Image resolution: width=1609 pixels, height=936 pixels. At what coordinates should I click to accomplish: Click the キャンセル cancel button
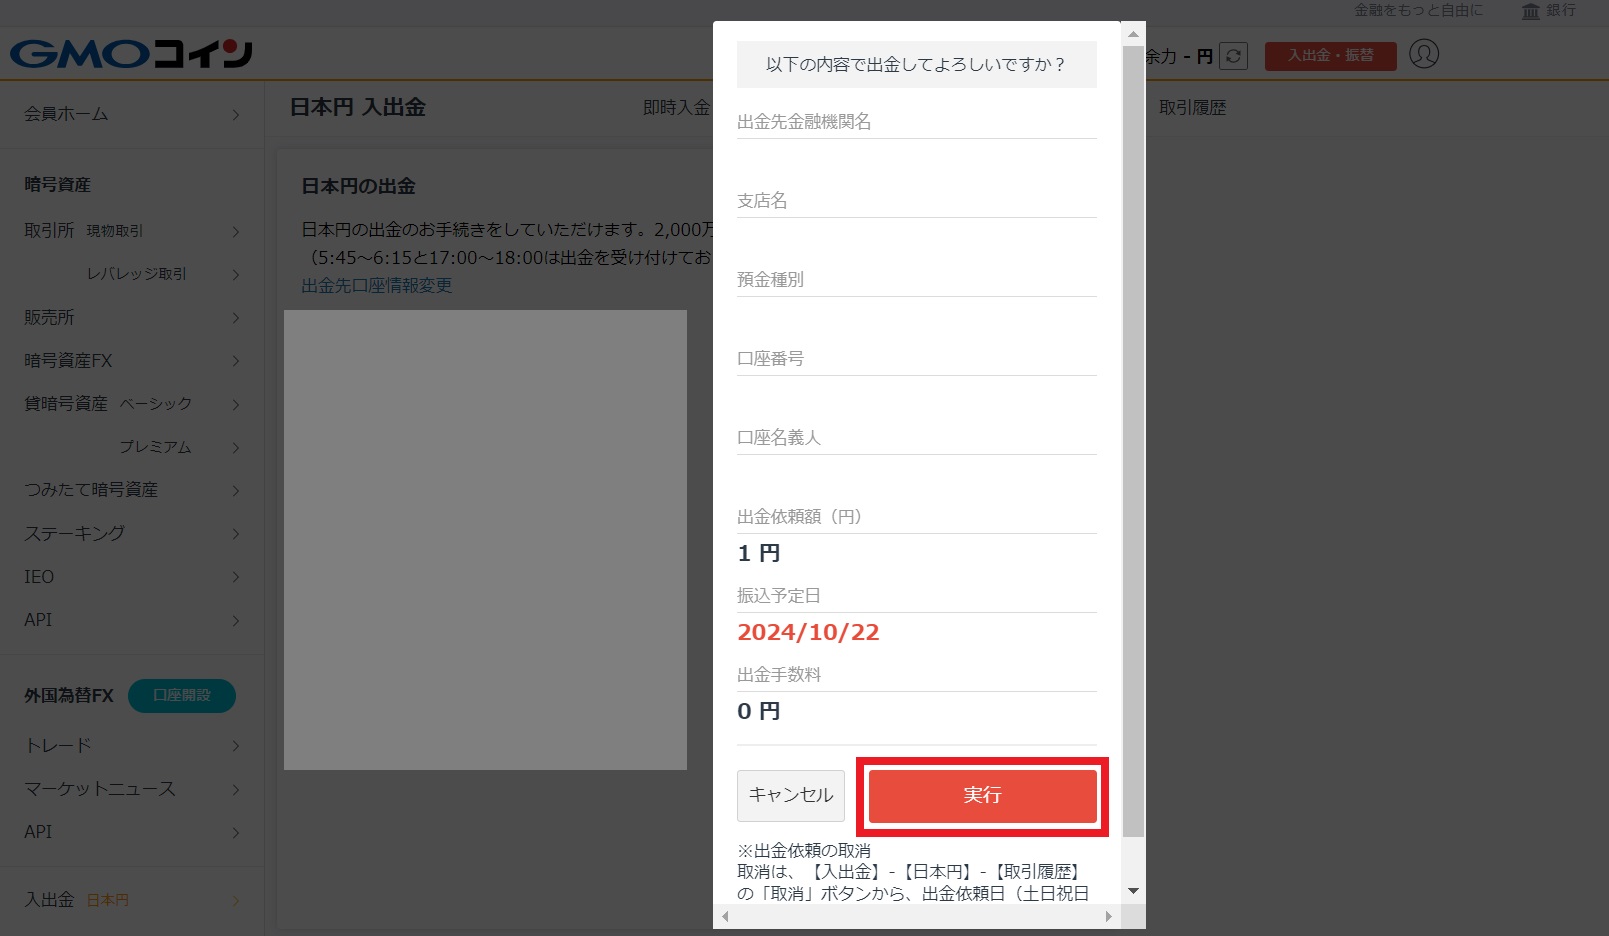coord(791,796)
